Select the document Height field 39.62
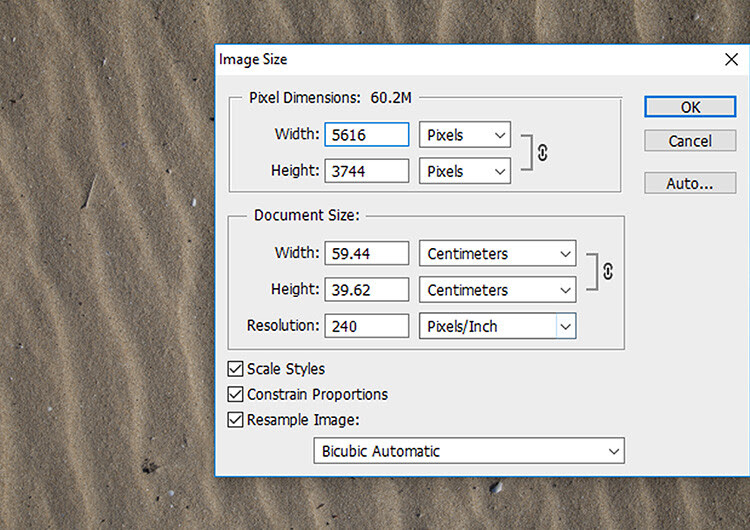Viewport: 750px width, 530px height. [367, 289]
